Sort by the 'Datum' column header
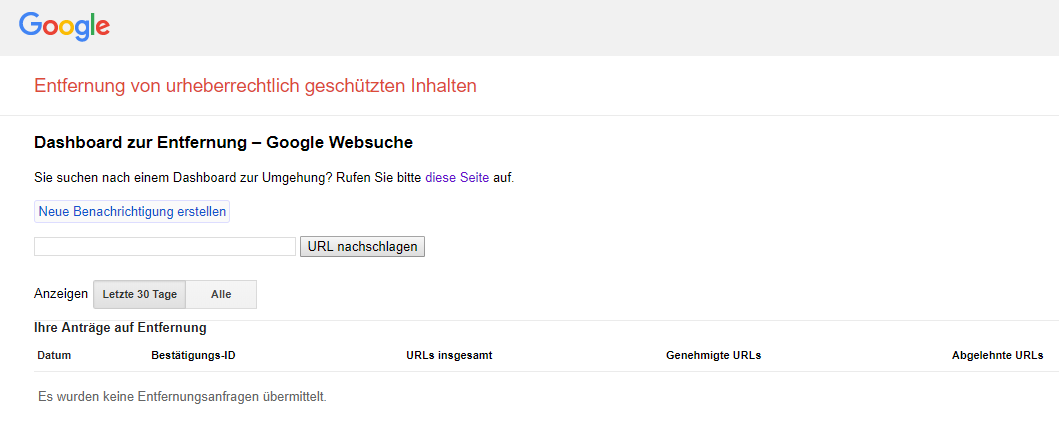 [54, 355]
